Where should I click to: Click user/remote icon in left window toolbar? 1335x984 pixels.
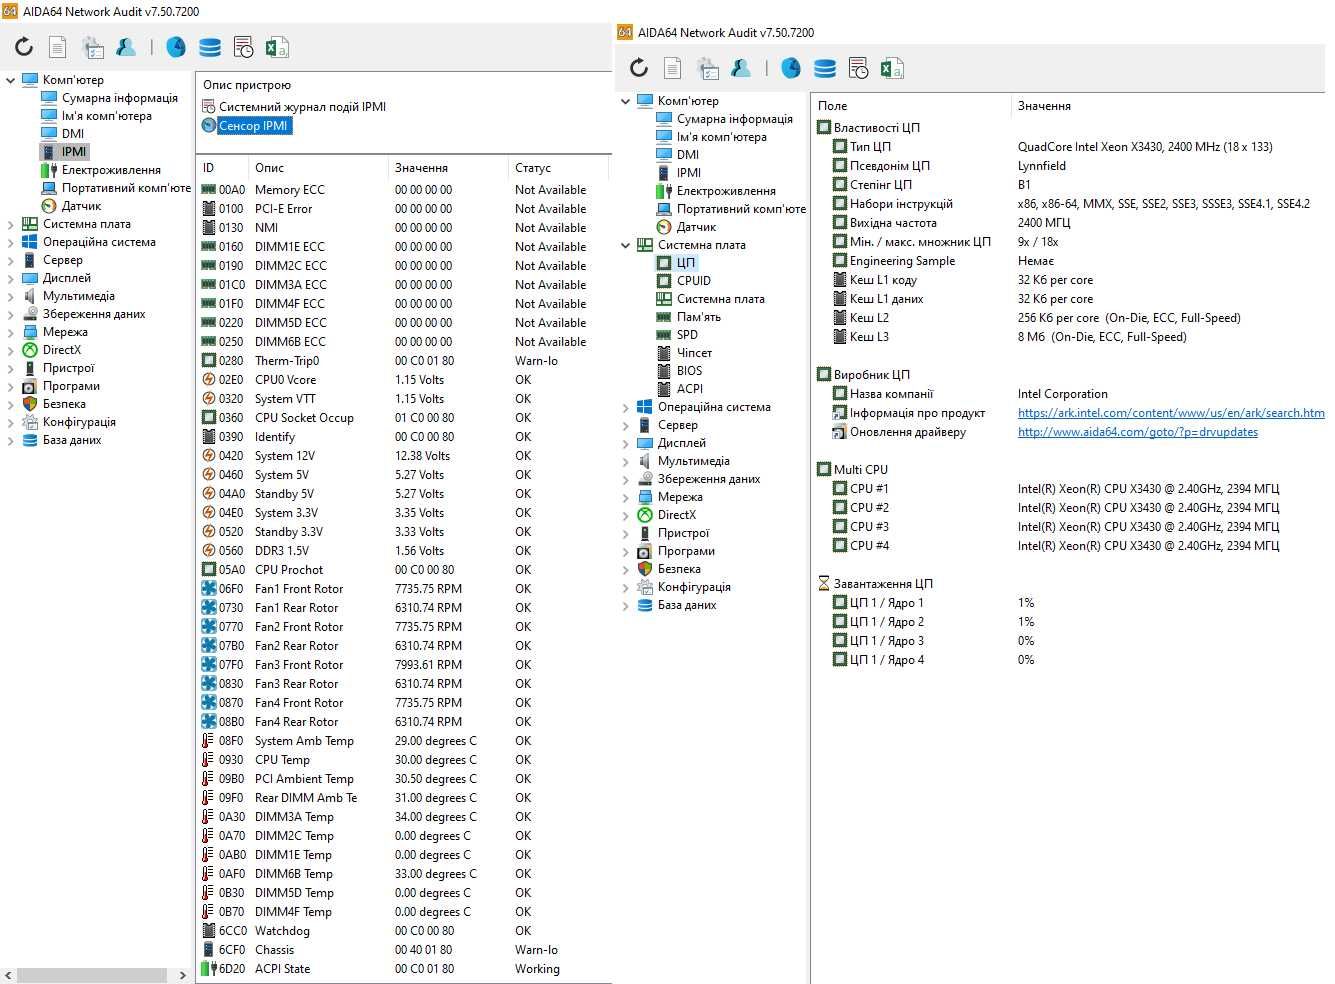tap(126, 47)
